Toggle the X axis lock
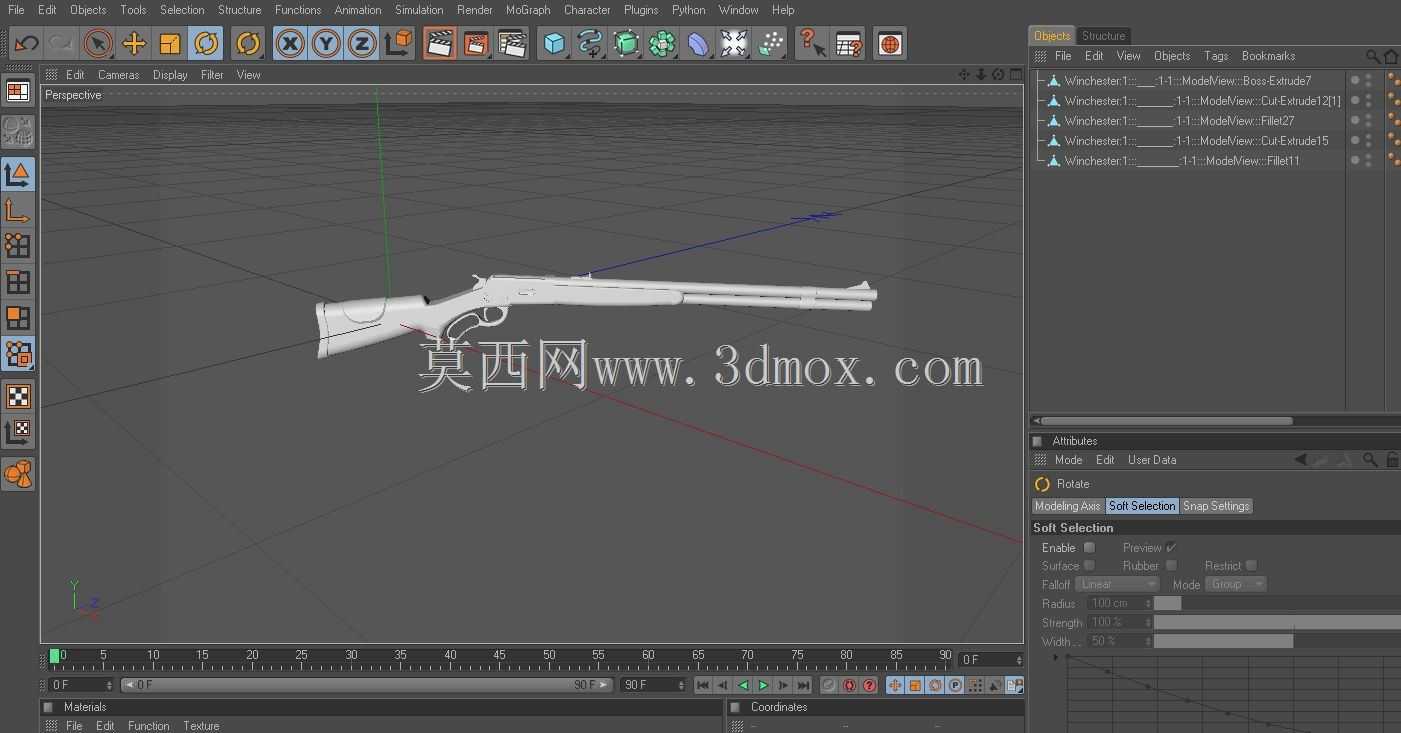This screenshot has height=733, width=1401. pyautogui.click(x=290, y=43)
